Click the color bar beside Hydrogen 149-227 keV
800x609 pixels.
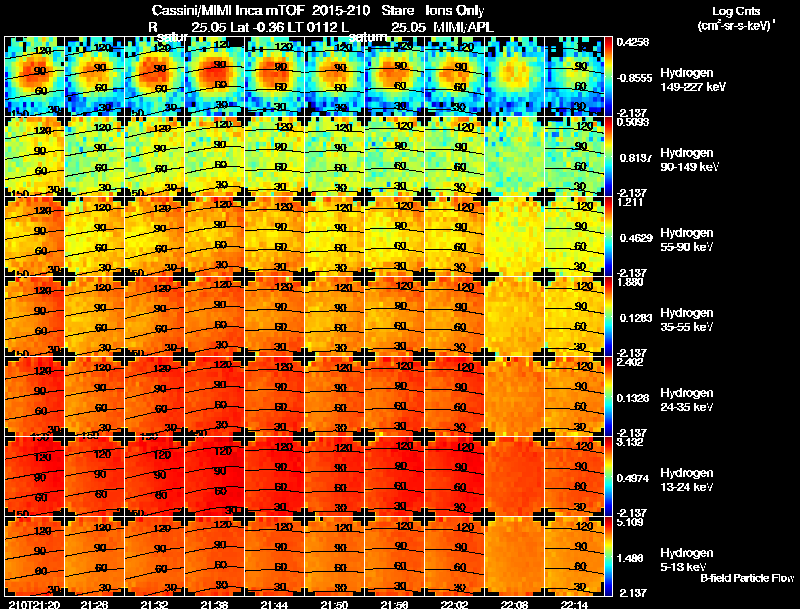coord(608,76)
